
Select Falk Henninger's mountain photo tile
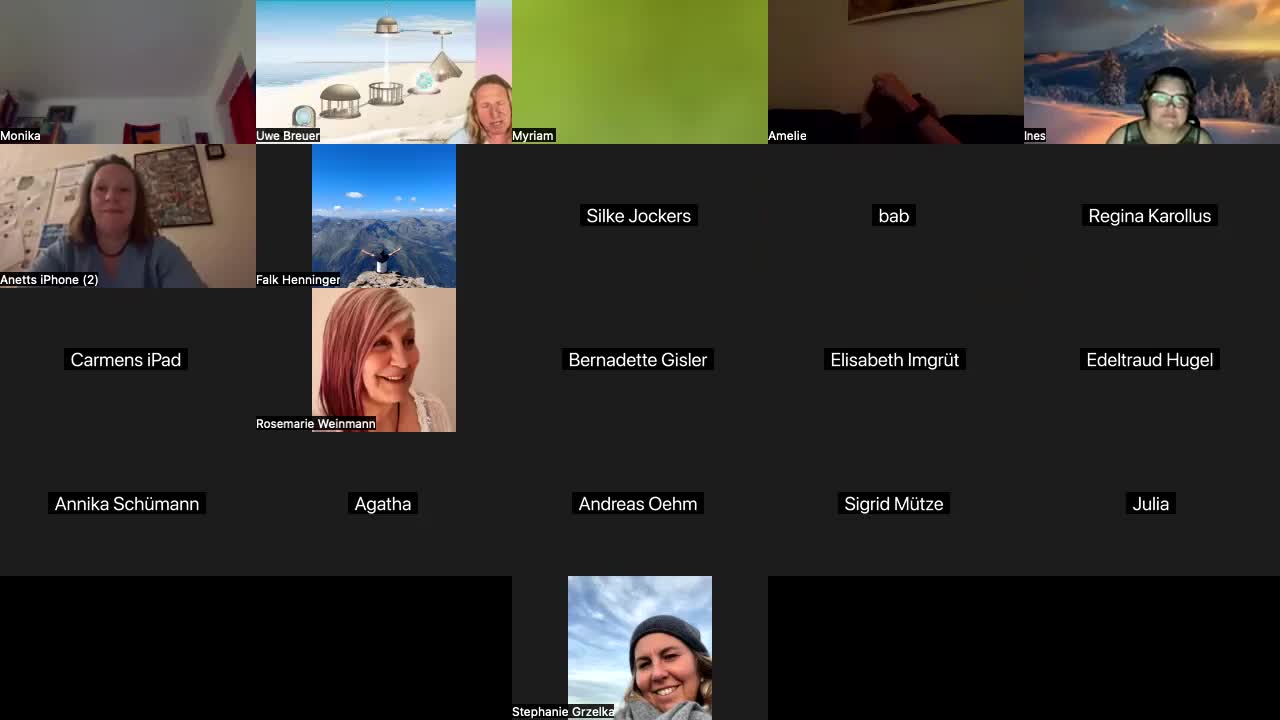[384, 216]
